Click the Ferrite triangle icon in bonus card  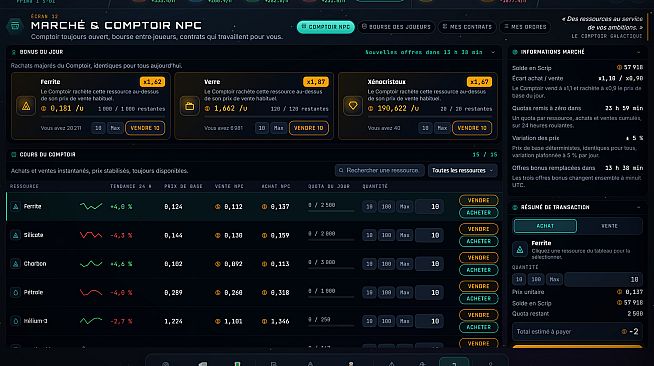coord(26,106)
